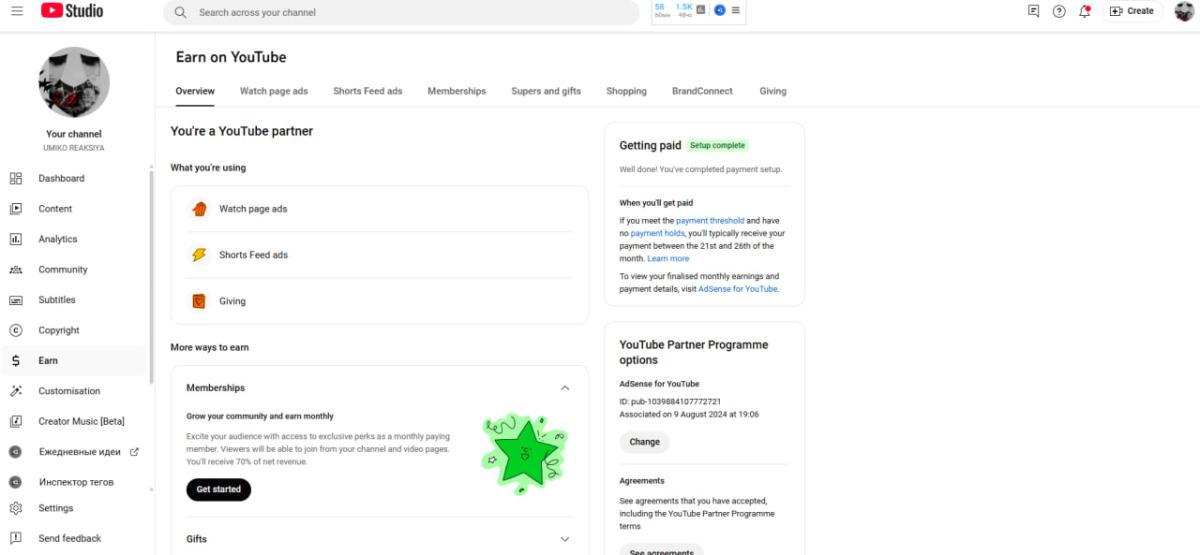The image size is (1200, 555).
Task: Click Get started for Memberships
Action: click(218, 489)
